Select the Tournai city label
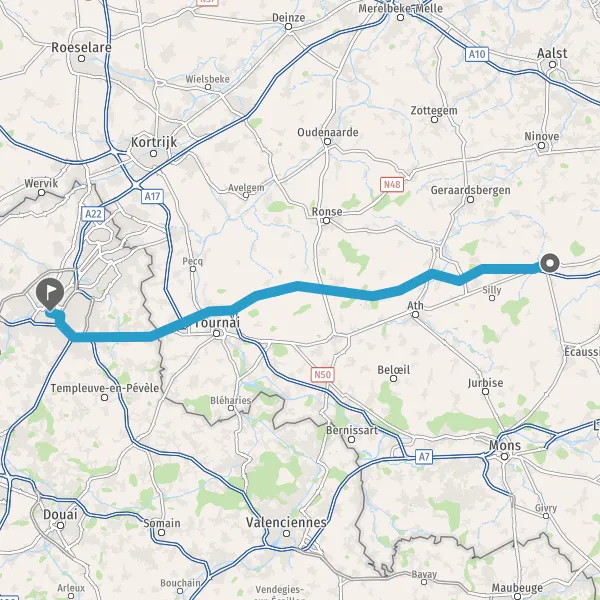Image resolution: width=600 pixels, height=600 pixels. point(217,322)
